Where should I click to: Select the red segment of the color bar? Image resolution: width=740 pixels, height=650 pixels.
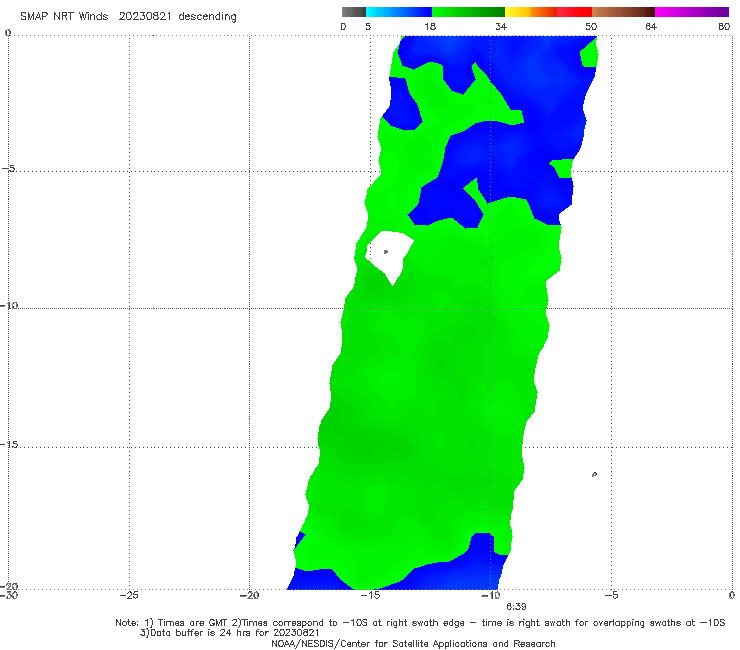click(574, 12)
